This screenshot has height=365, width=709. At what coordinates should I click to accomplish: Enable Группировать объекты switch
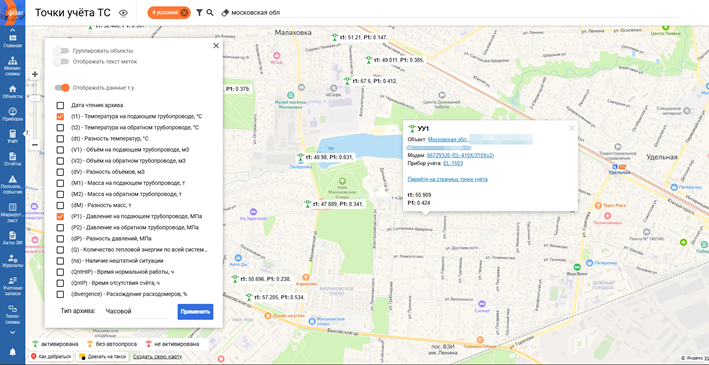(61, 51)
